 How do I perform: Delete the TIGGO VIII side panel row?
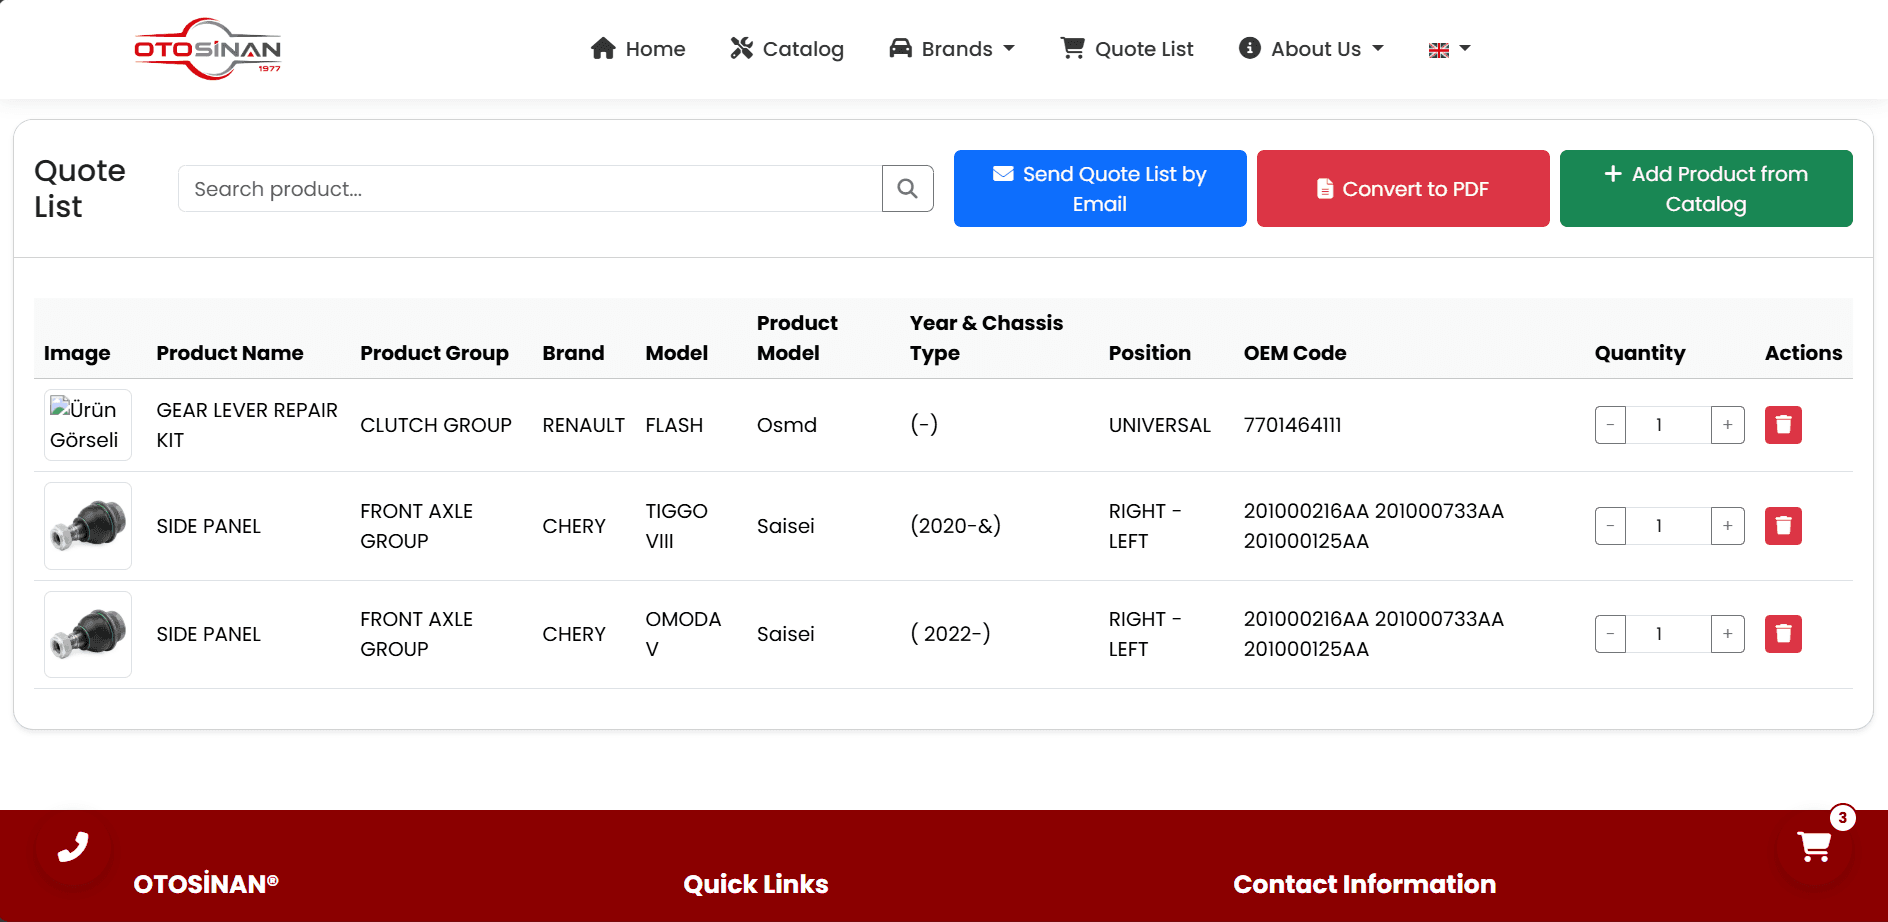pos(1783,526)
